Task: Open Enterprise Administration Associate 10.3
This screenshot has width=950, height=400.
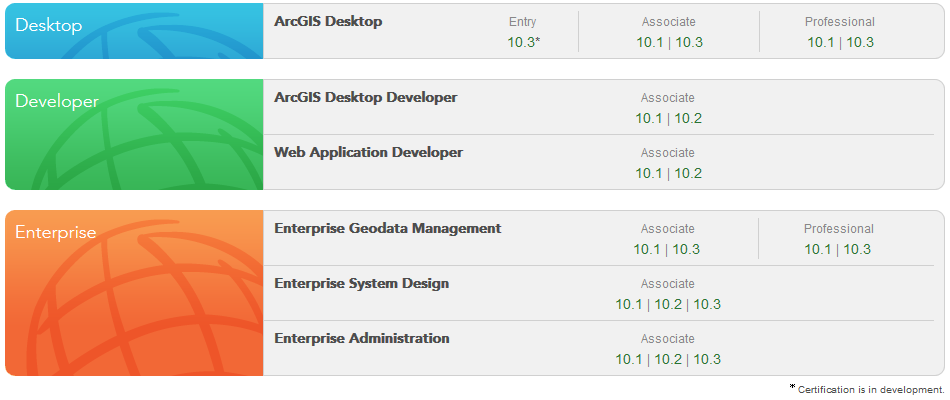Action: click(x=708, y=359)
